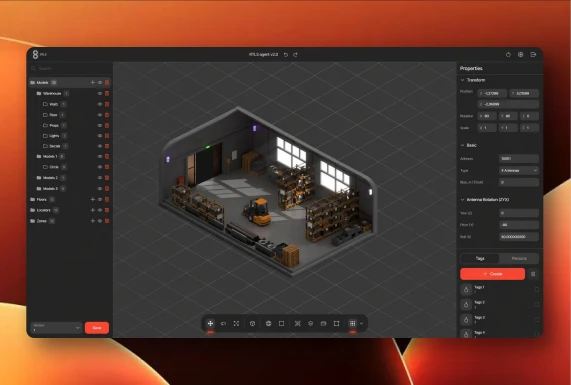Viewport: 571px width, 385px height.
Task: Hide the Lights folder using eye icon
Action: tap(100, 136)
